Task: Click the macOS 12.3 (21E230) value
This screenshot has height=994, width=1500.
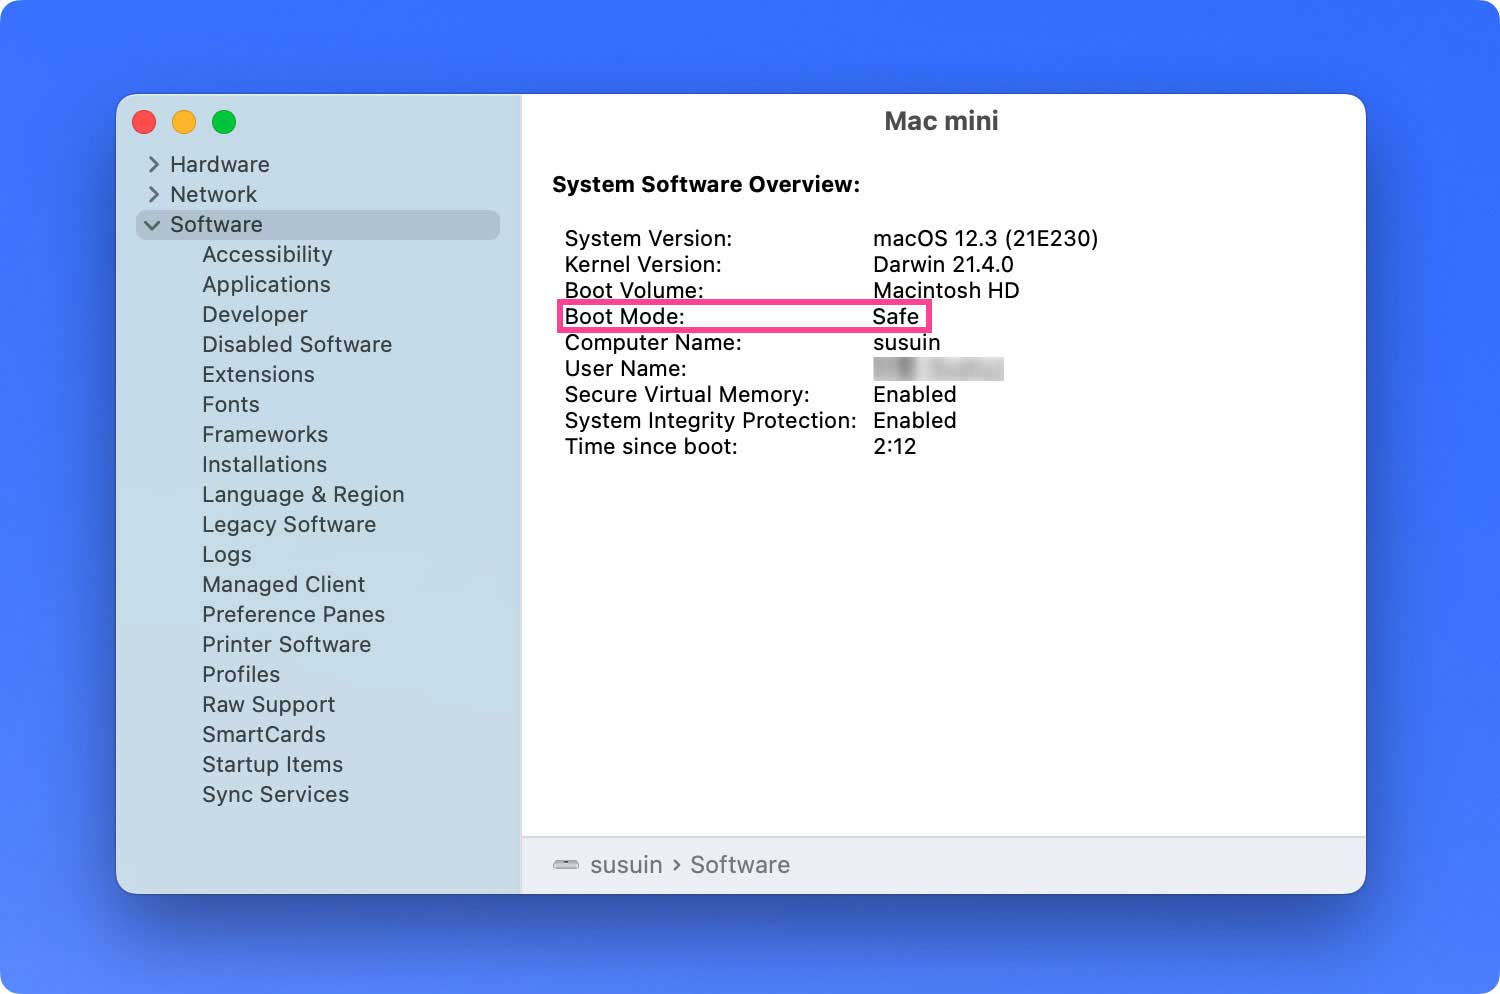Action: click(x=985, y=239)
